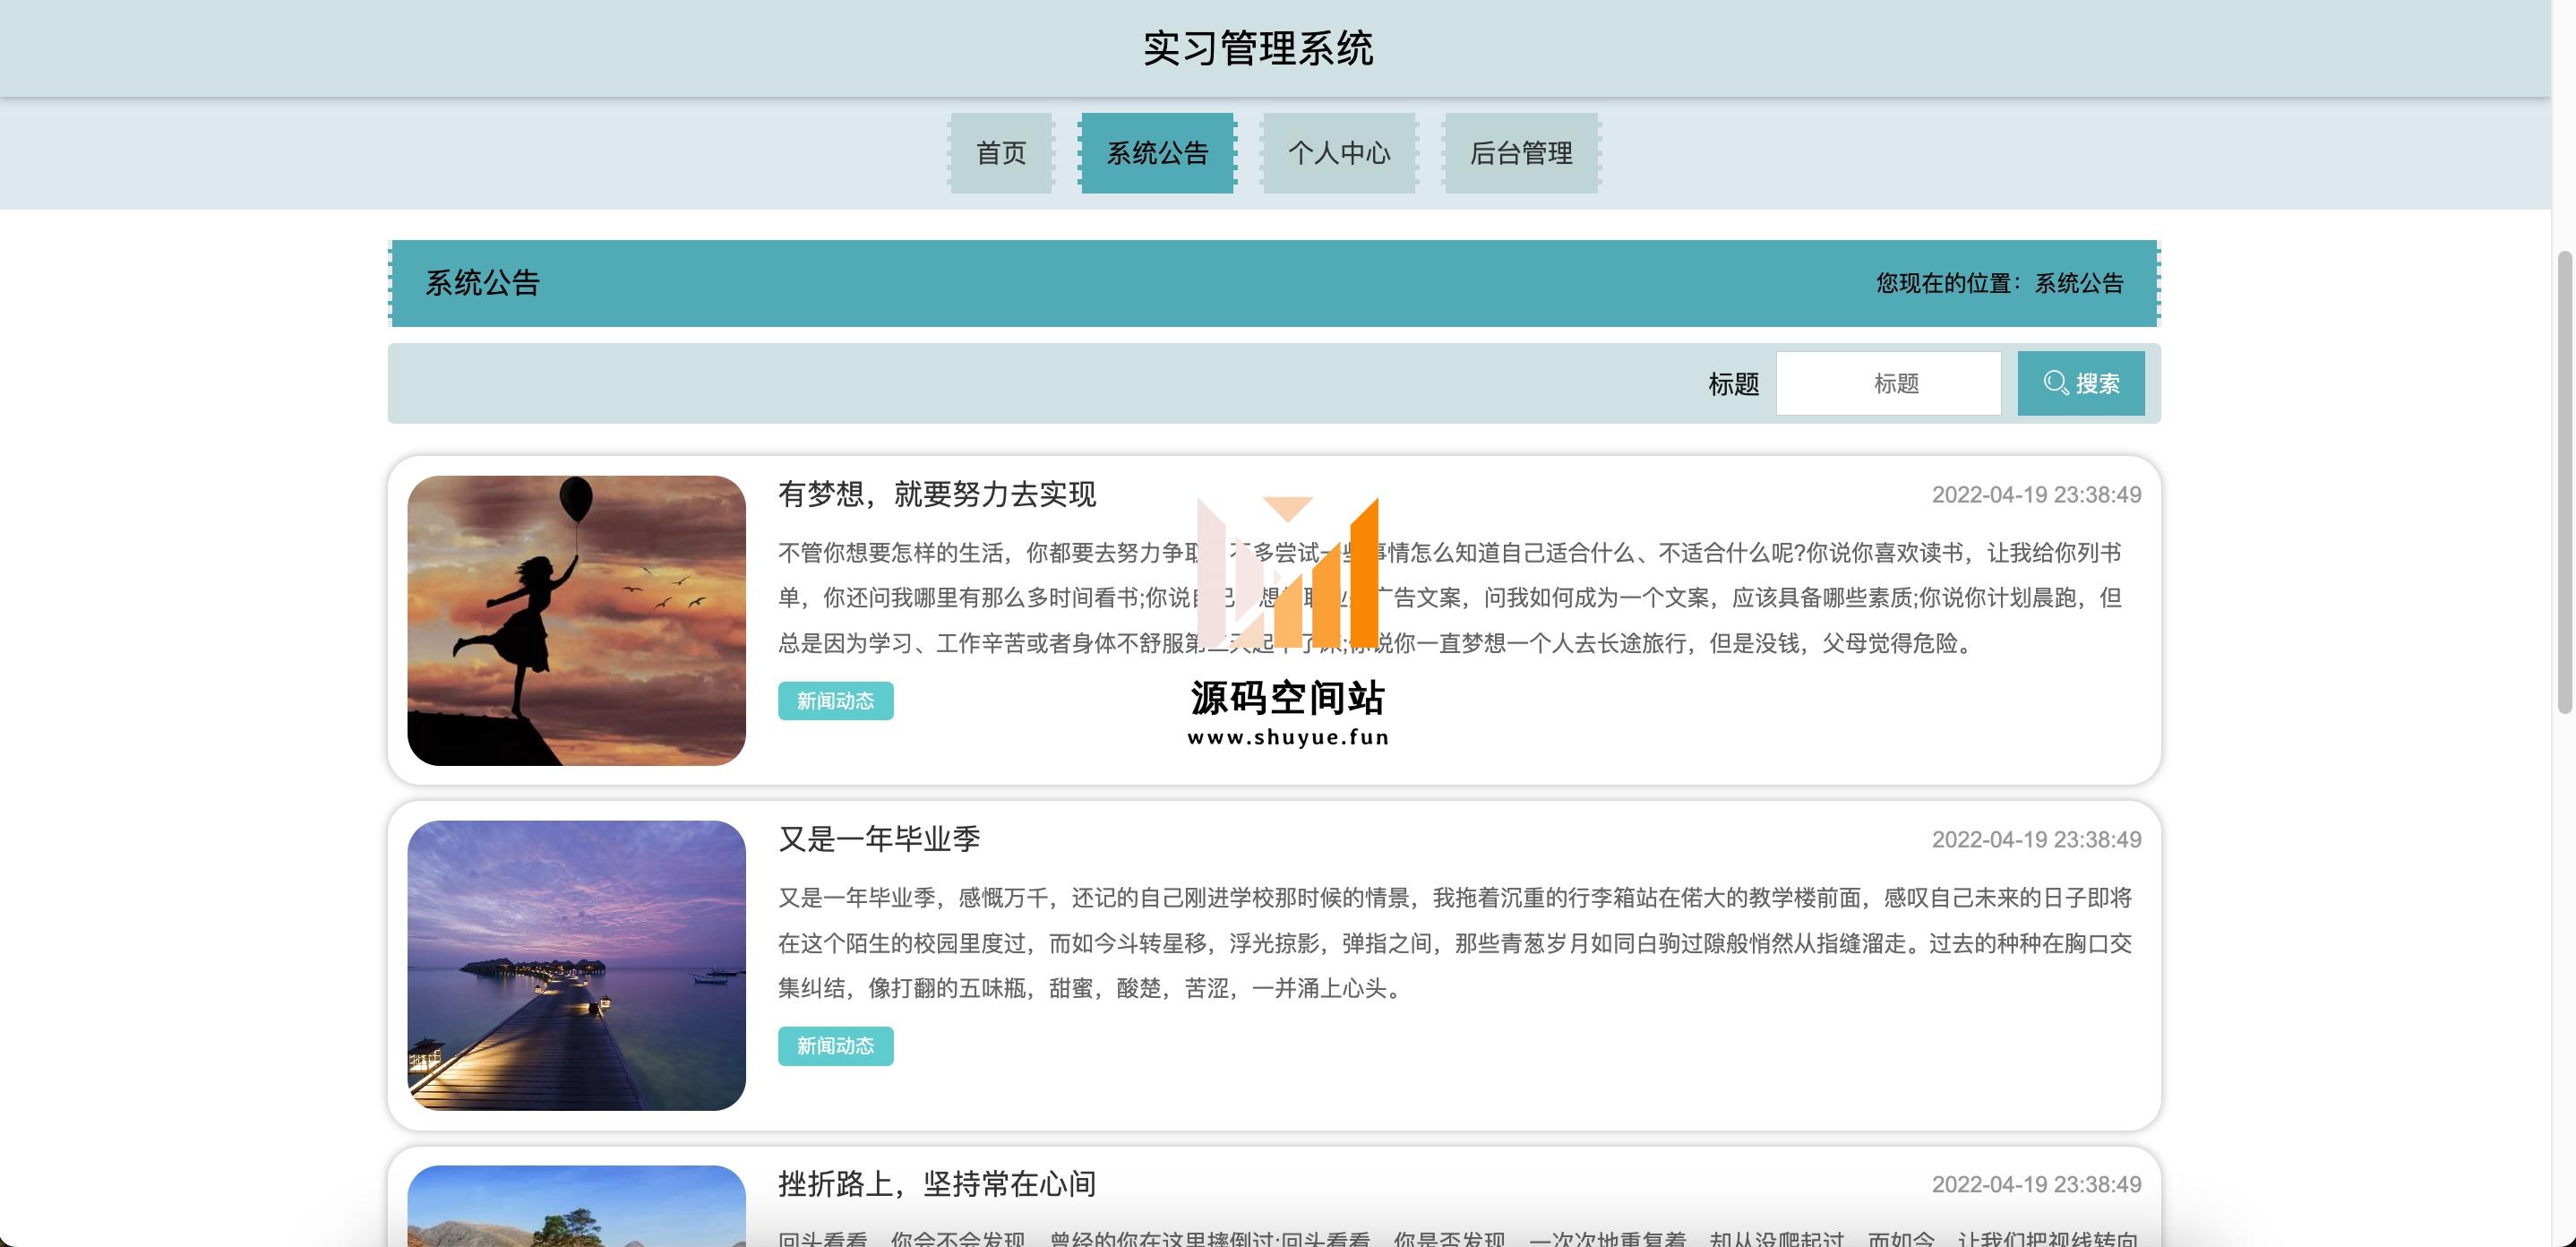The image size is (2576, 1247).
Task: Click the 搜索 button
Action: (x=2081, y=383)
